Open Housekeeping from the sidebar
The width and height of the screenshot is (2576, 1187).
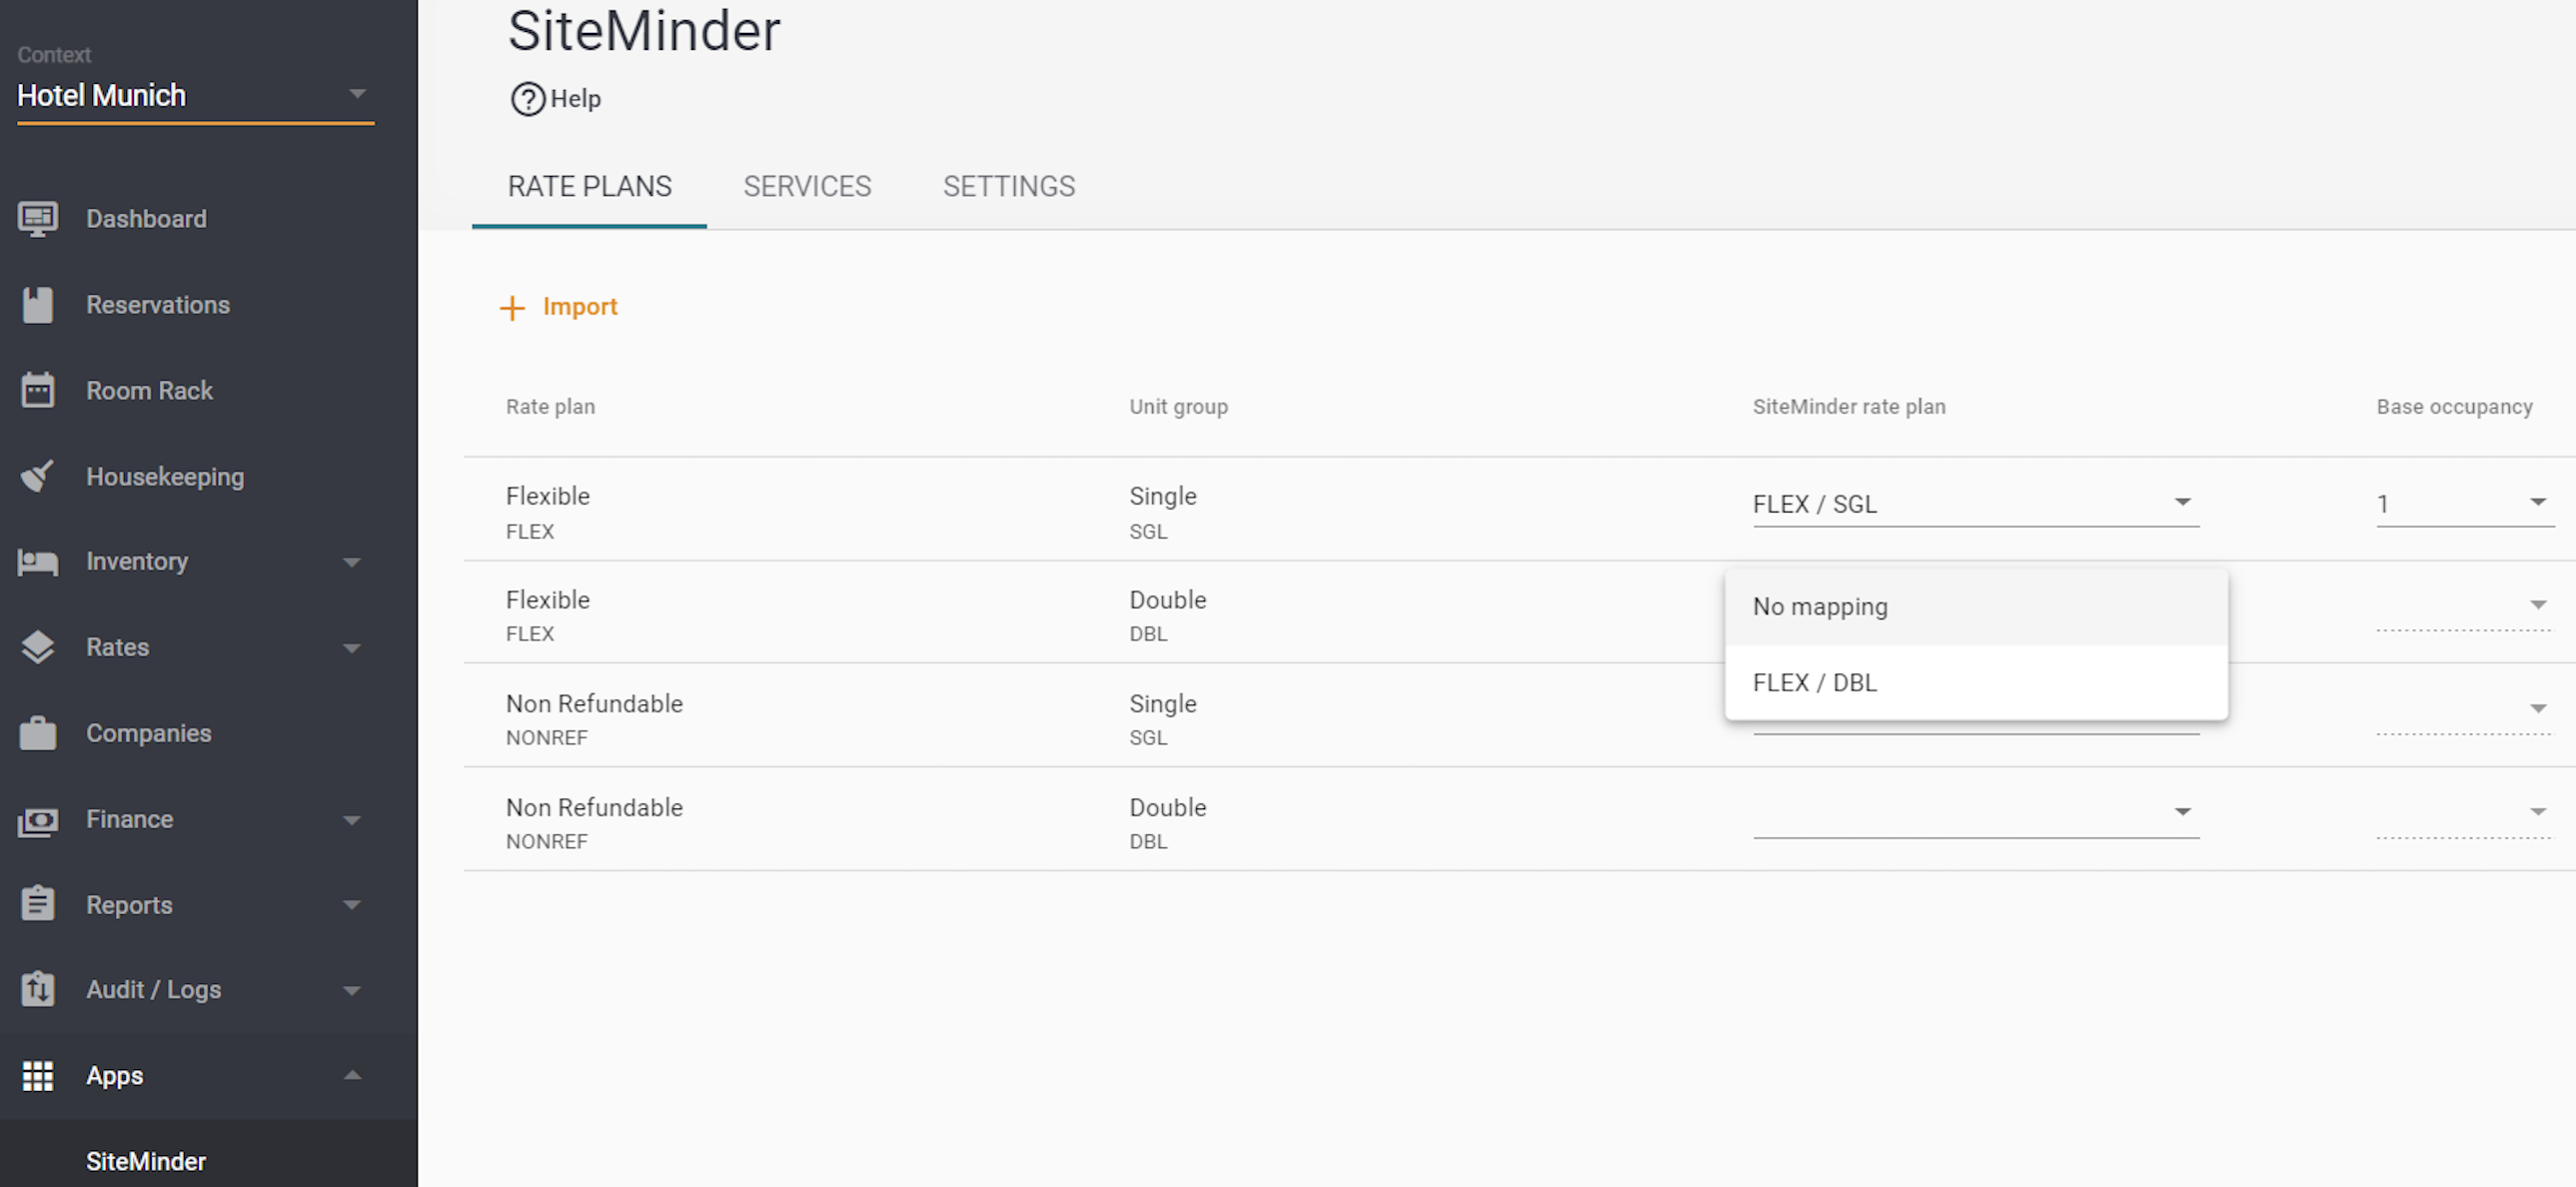[165, 477]
